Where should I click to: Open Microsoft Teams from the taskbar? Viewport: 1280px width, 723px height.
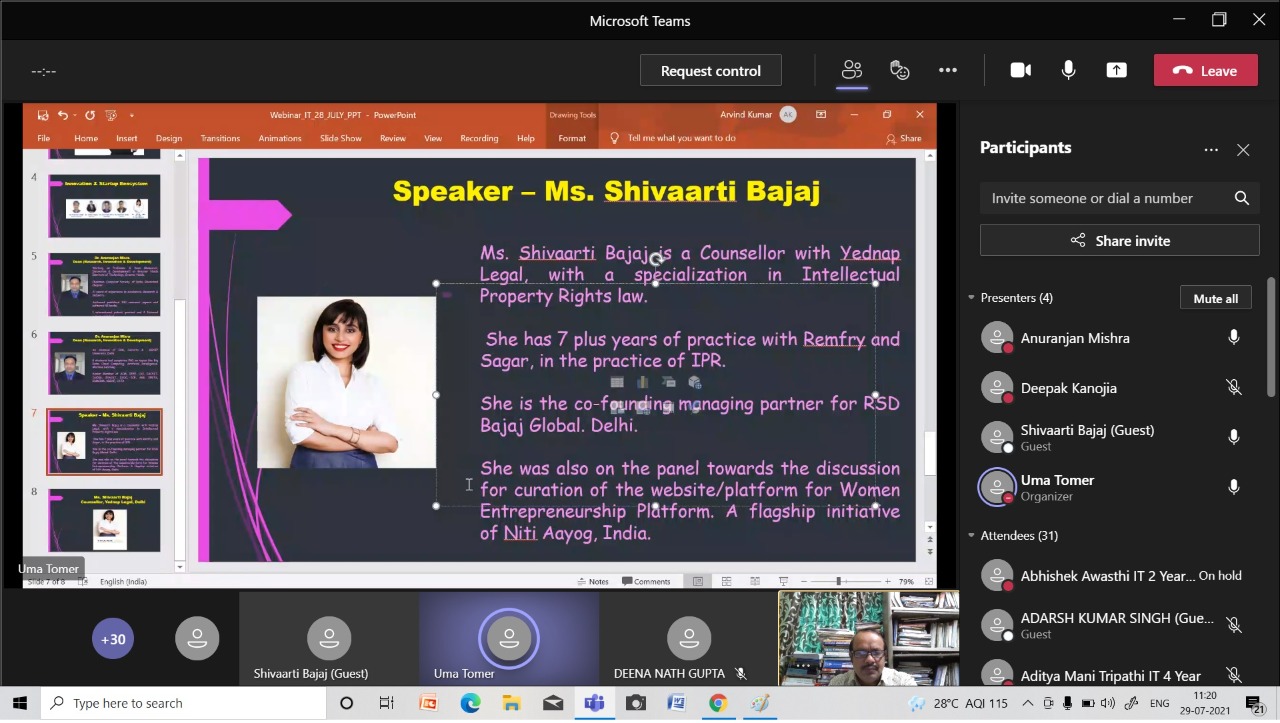[594, 703]
